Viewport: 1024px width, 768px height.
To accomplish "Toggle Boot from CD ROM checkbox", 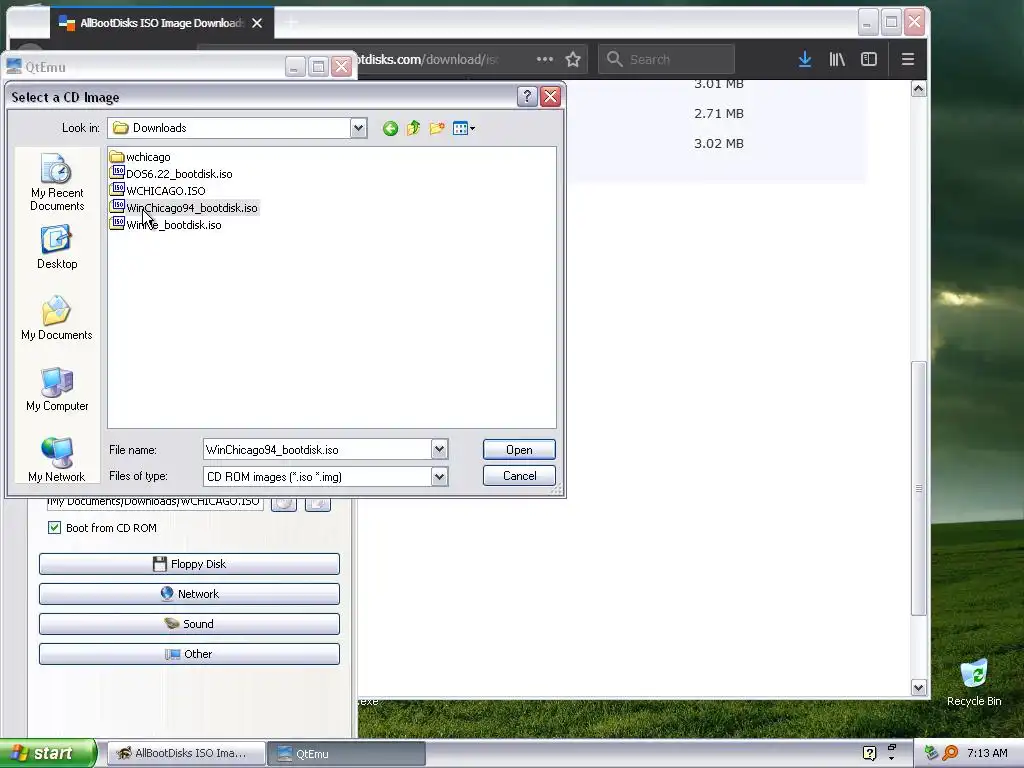I will [x=54, y=528].
